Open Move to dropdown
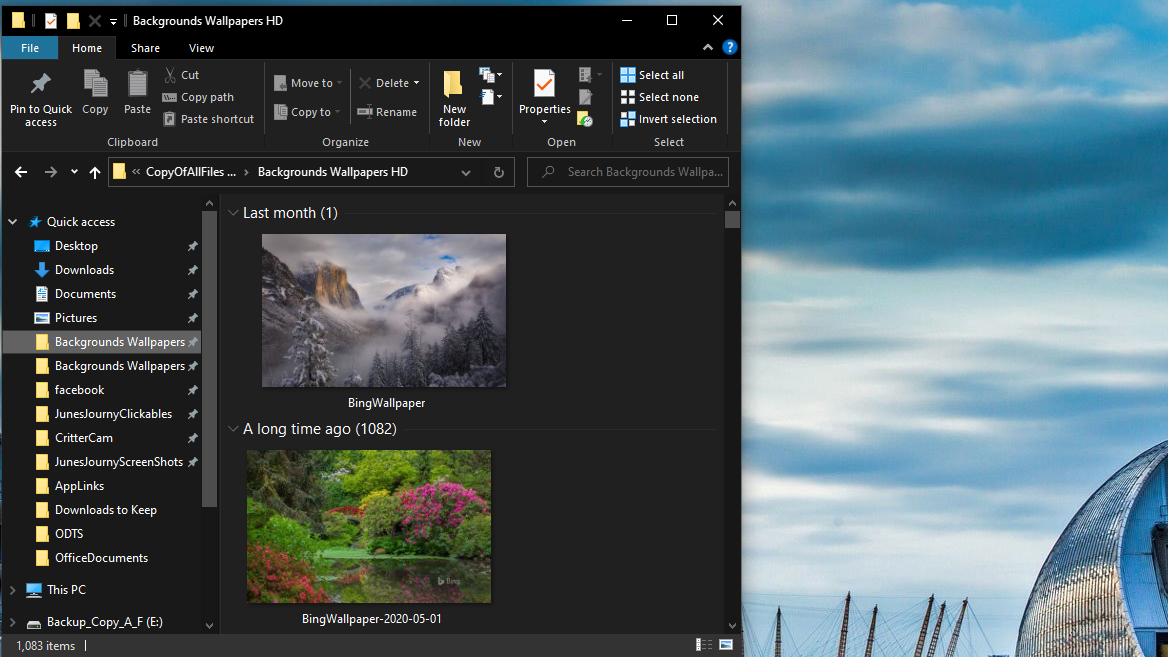Screen dimensions: 1168x657 pos(308,83)
